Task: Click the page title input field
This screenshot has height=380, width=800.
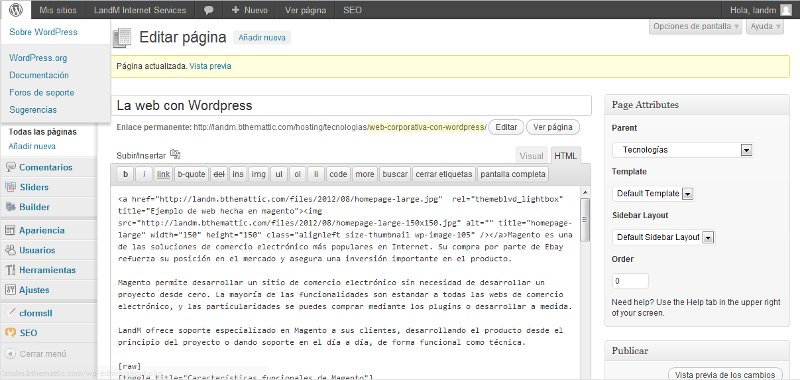Action: [351, 106]
